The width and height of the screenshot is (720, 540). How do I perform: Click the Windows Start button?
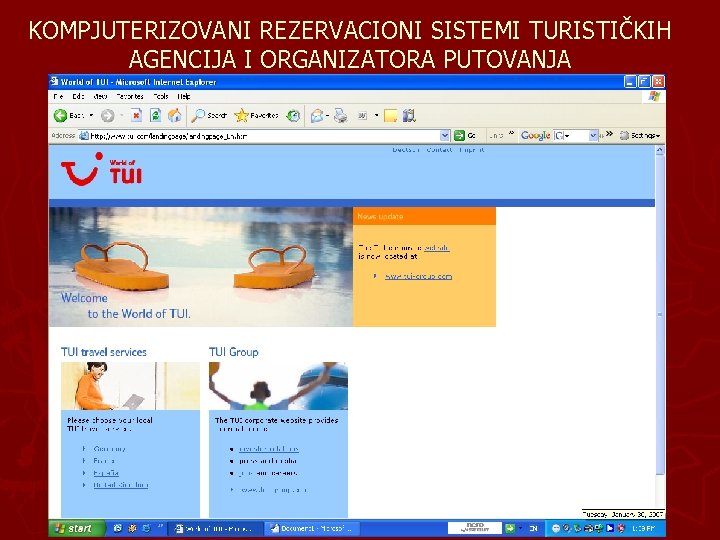[77, 529]
